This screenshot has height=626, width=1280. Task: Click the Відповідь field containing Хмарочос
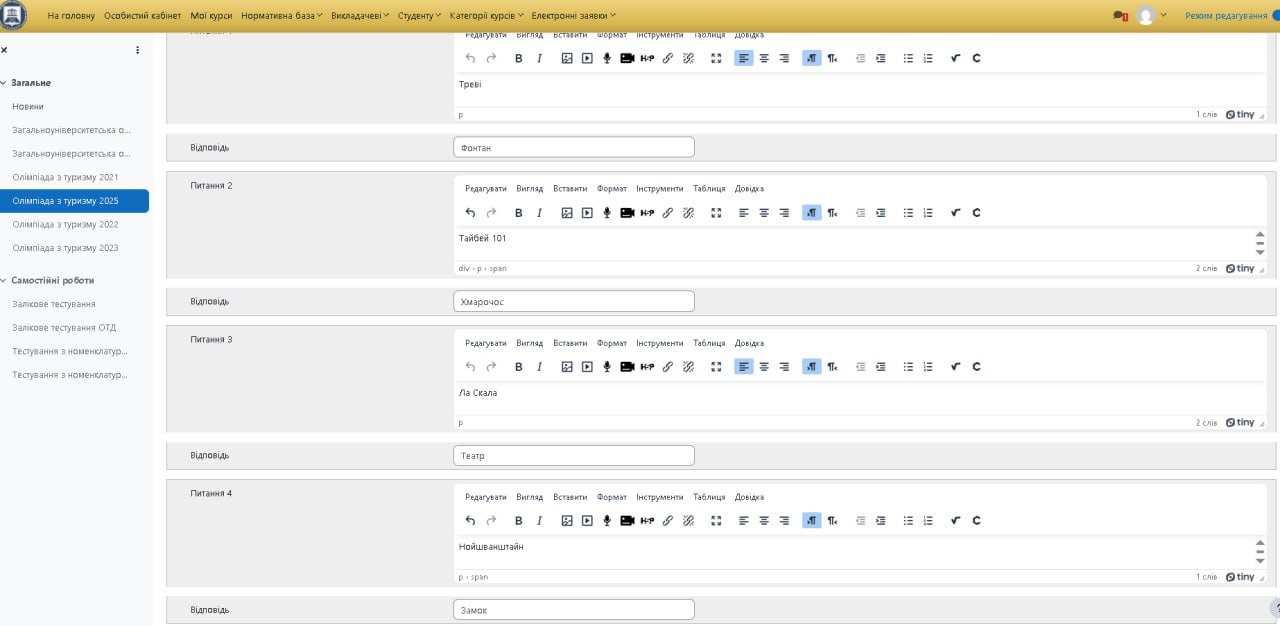pos(573,301)
